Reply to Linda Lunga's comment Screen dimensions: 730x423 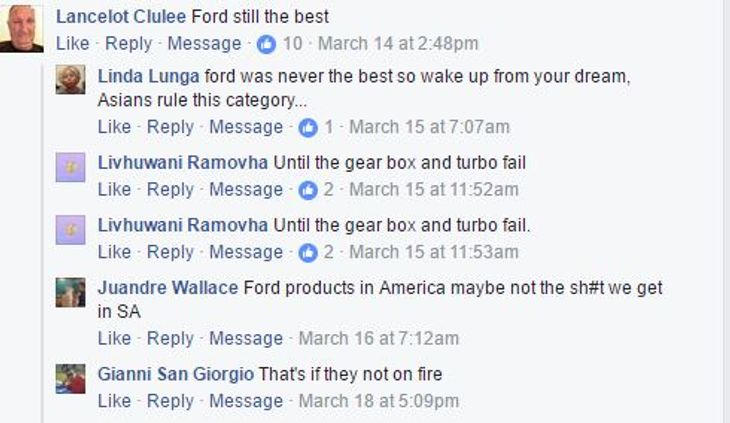[x=170, y=127]
